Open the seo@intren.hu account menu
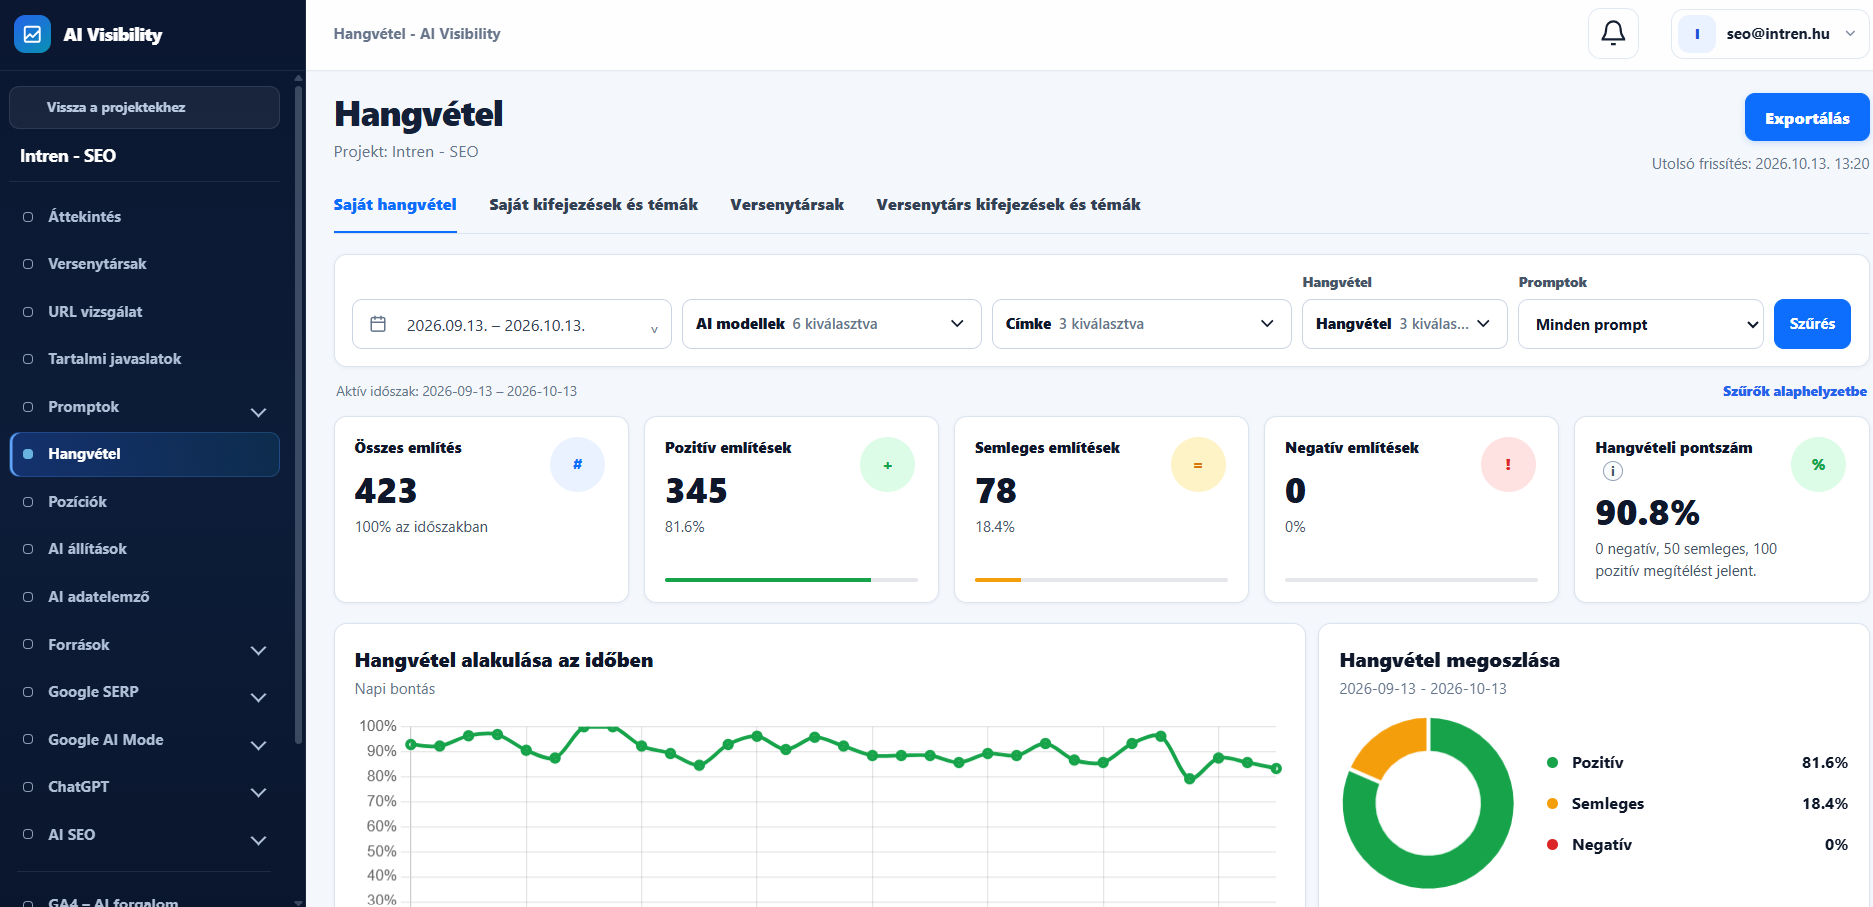 (x=1769, y=34)
